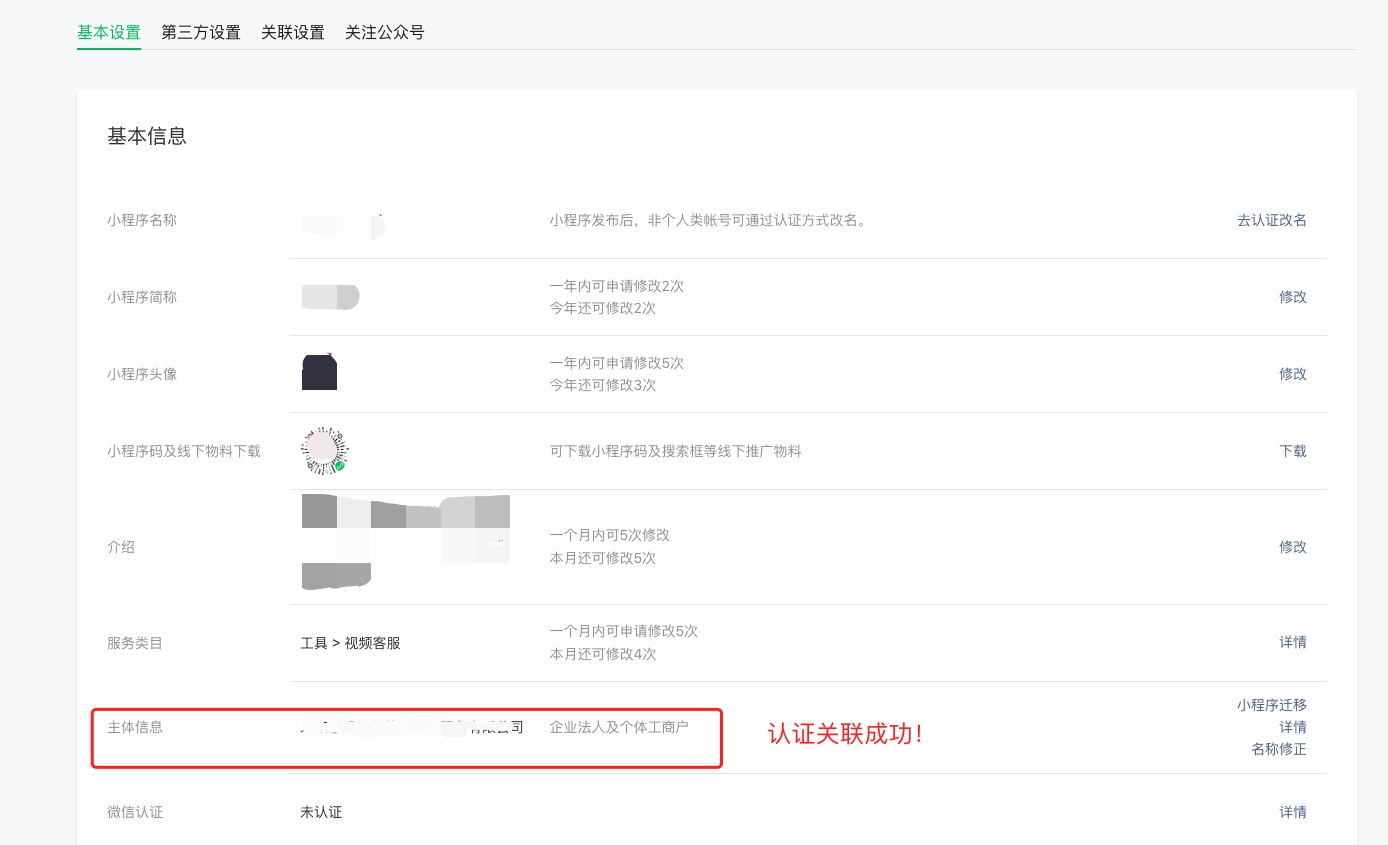This screenshot has width=1388, height=845.
Task: Click 下载 for the mini program code
Action: point(1293,451)
